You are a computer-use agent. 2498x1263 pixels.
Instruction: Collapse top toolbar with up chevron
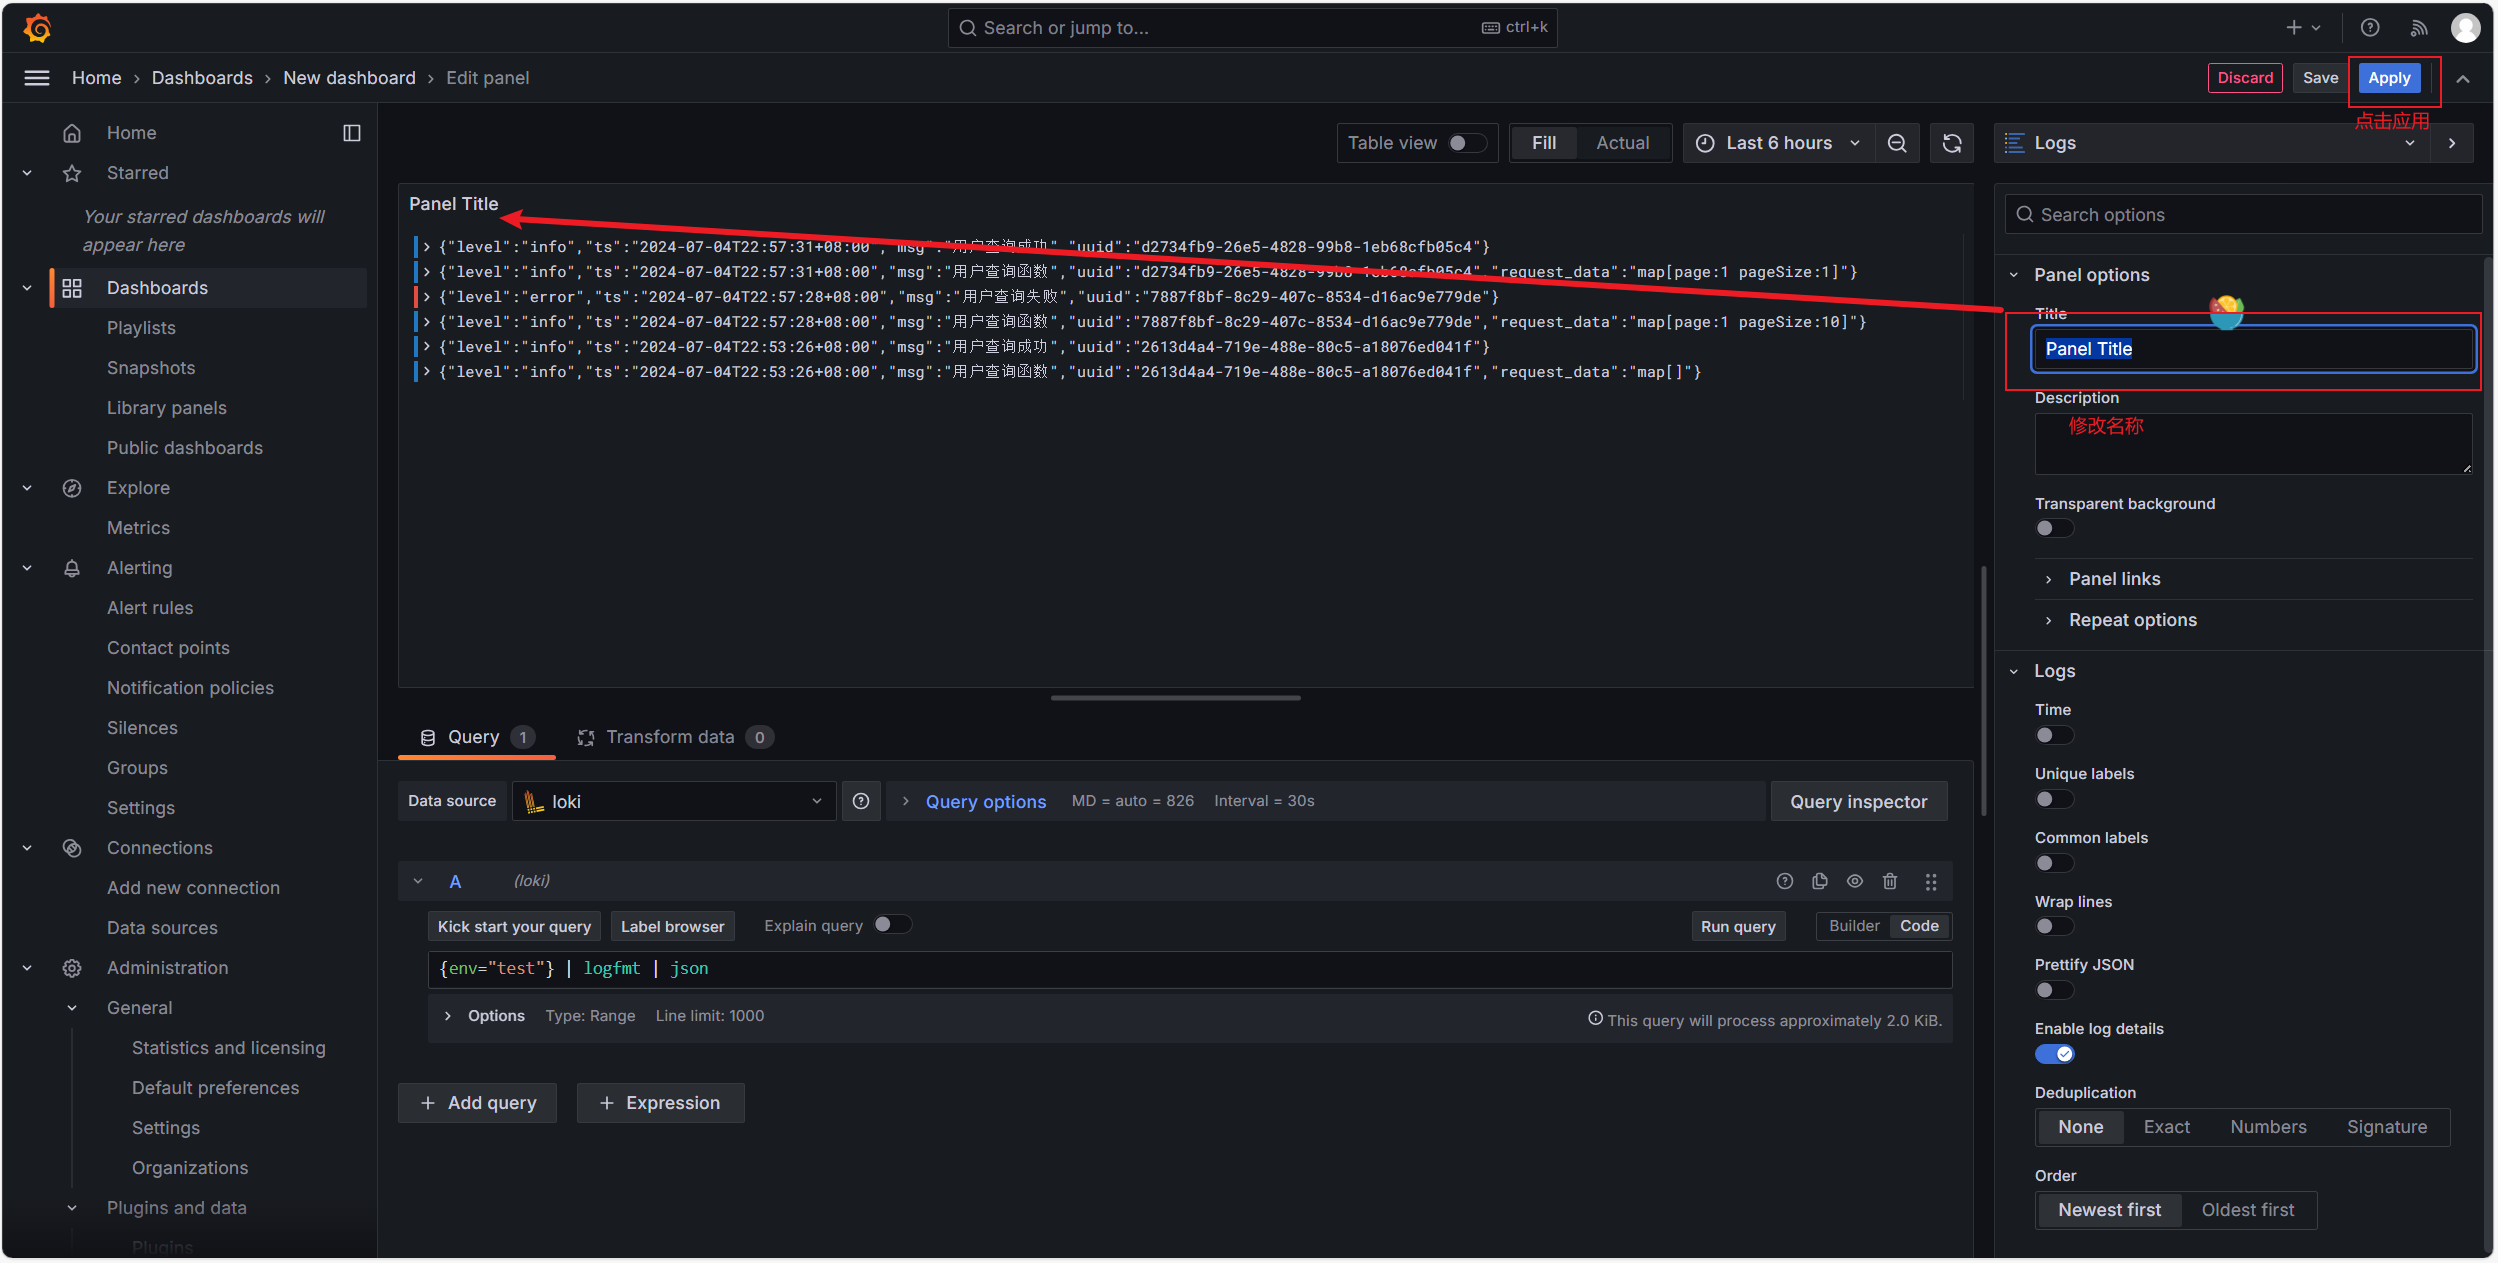[x=2463, y=79]
